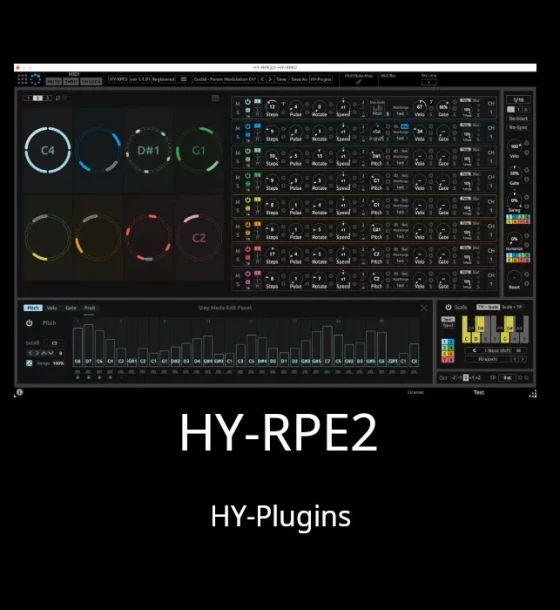Click previous scale arrow beside Hirajoshi
Screen dimensions: 560x610
pos(515,359)
